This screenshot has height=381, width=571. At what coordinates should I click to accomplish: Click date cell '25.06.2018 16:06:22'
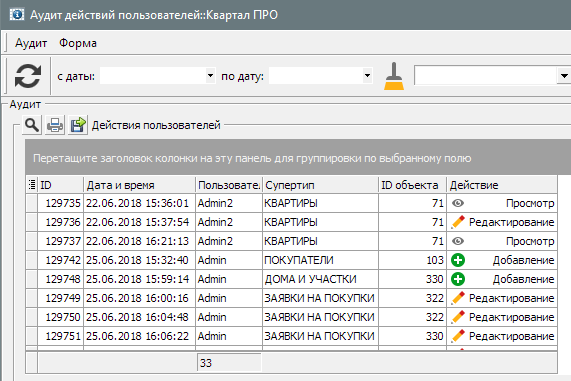pos(139,336)
